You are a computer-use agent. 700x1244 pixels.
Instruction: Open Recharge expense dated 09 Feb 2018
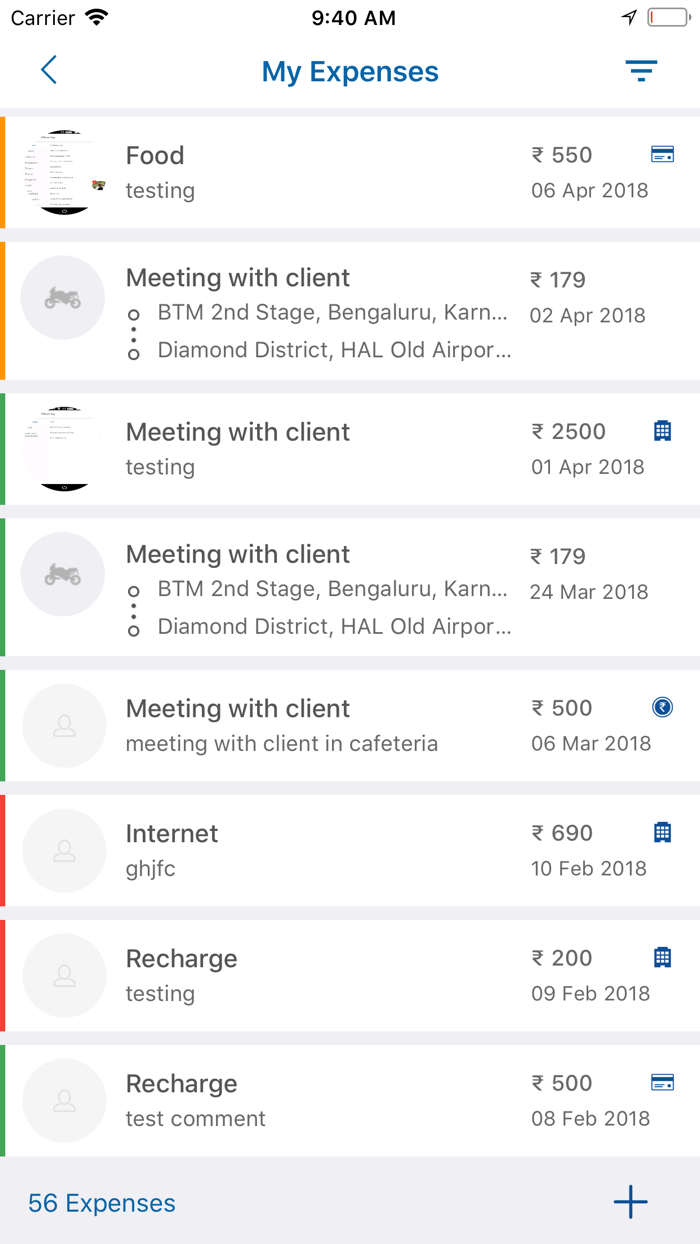pos(320,975)
